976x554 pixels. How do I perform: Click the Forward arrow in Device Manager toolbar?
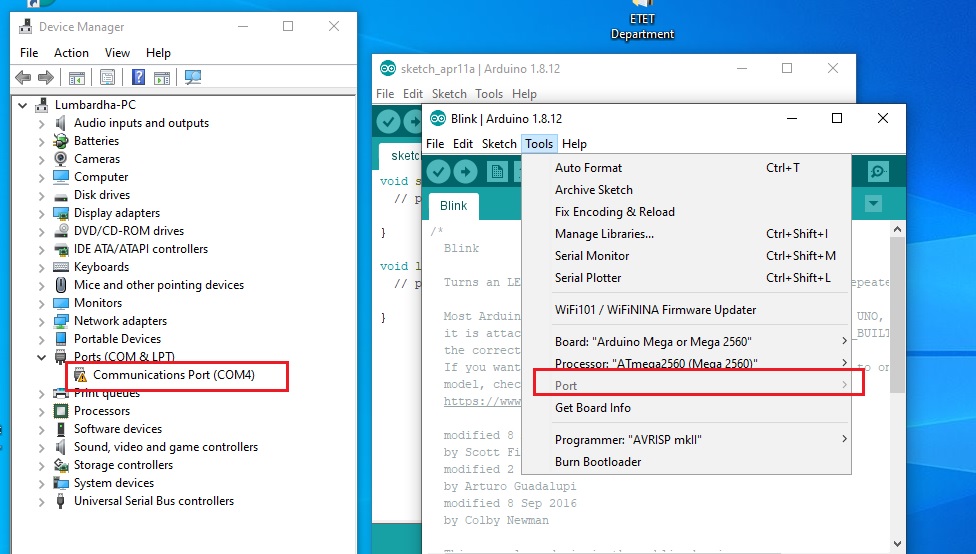[x=45, y=77]
